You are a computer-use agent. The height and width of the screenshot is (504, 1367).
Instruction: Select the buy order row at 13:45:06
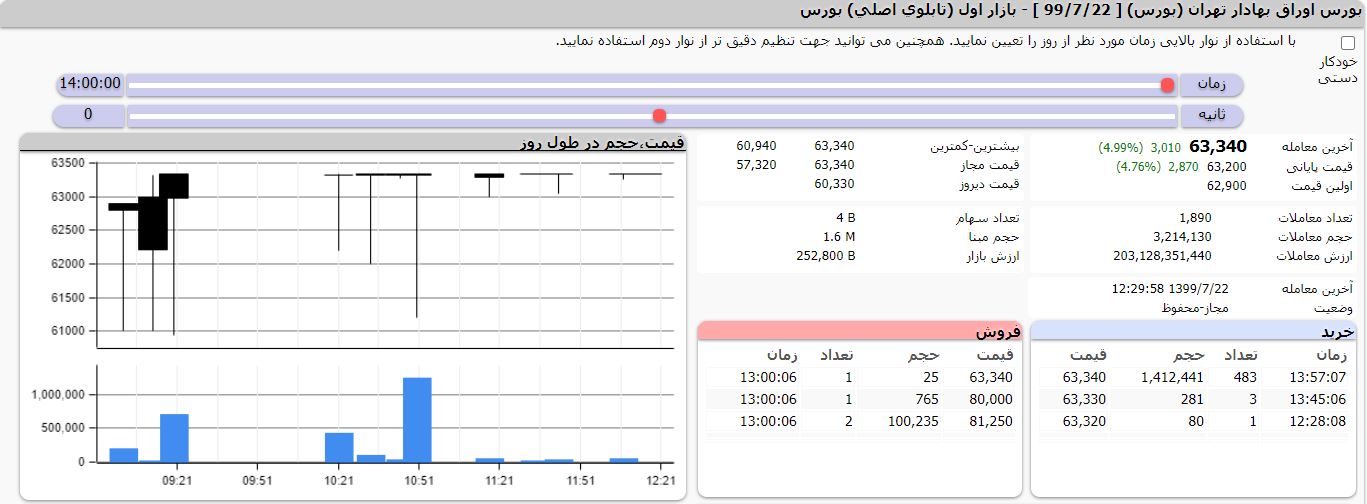click(x=1193, y=399)
